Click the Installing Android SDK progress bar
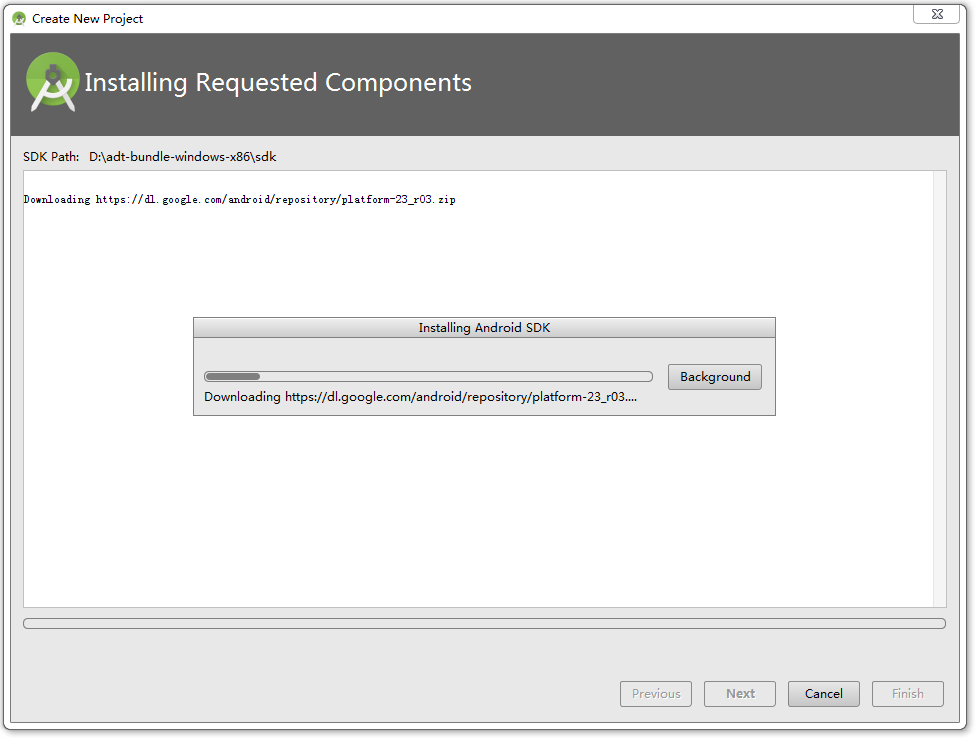 coord(428,376)
